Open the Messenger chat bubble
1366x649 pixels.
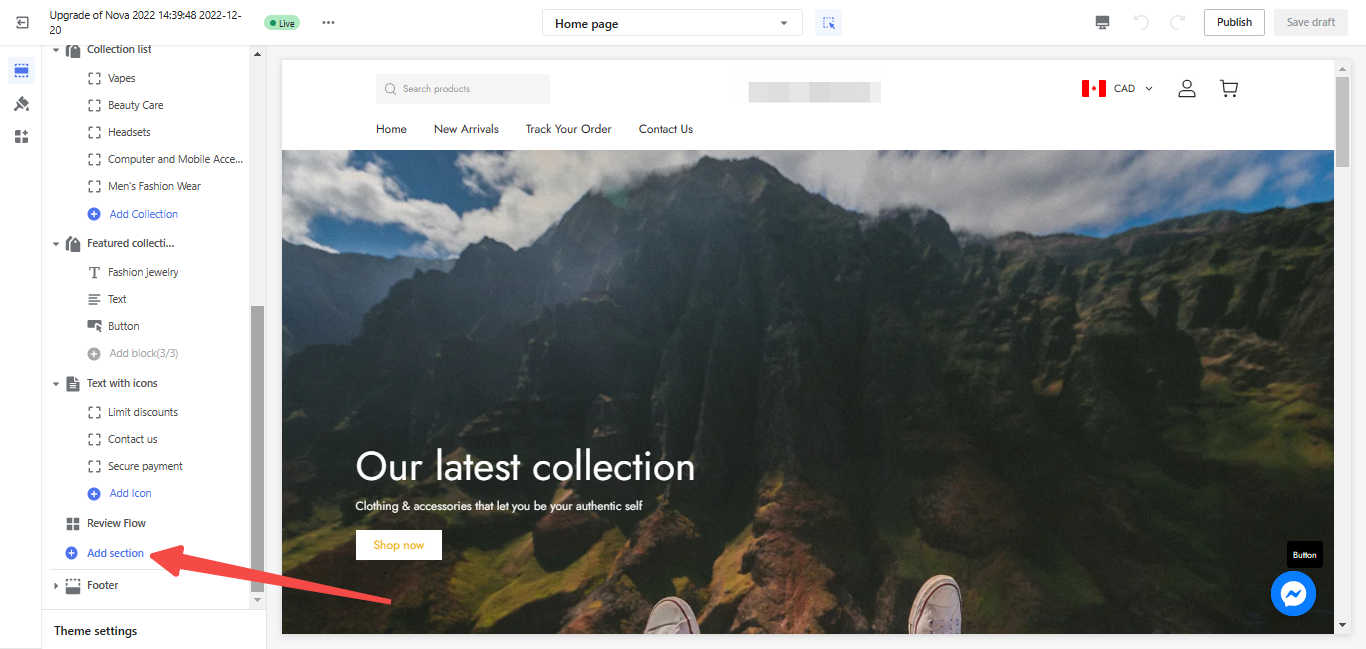[x=1293, y=594]
